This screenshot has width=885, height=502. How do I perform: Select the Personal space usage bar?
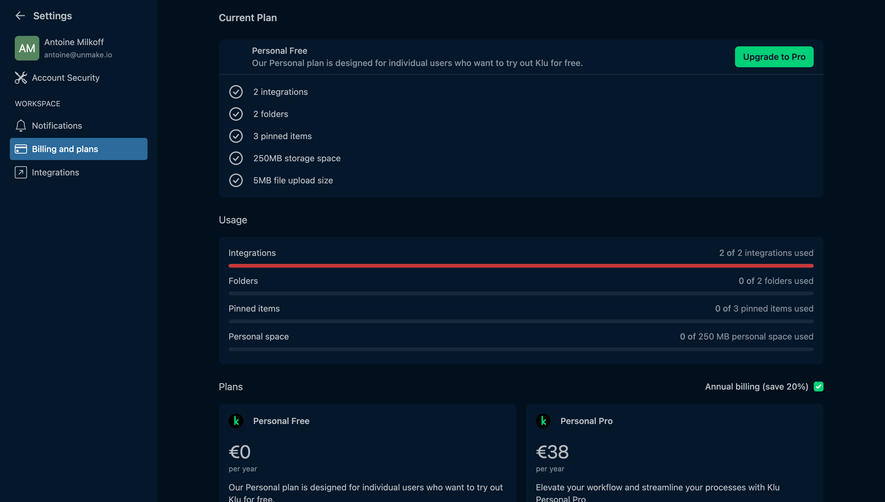pos(520,349)
